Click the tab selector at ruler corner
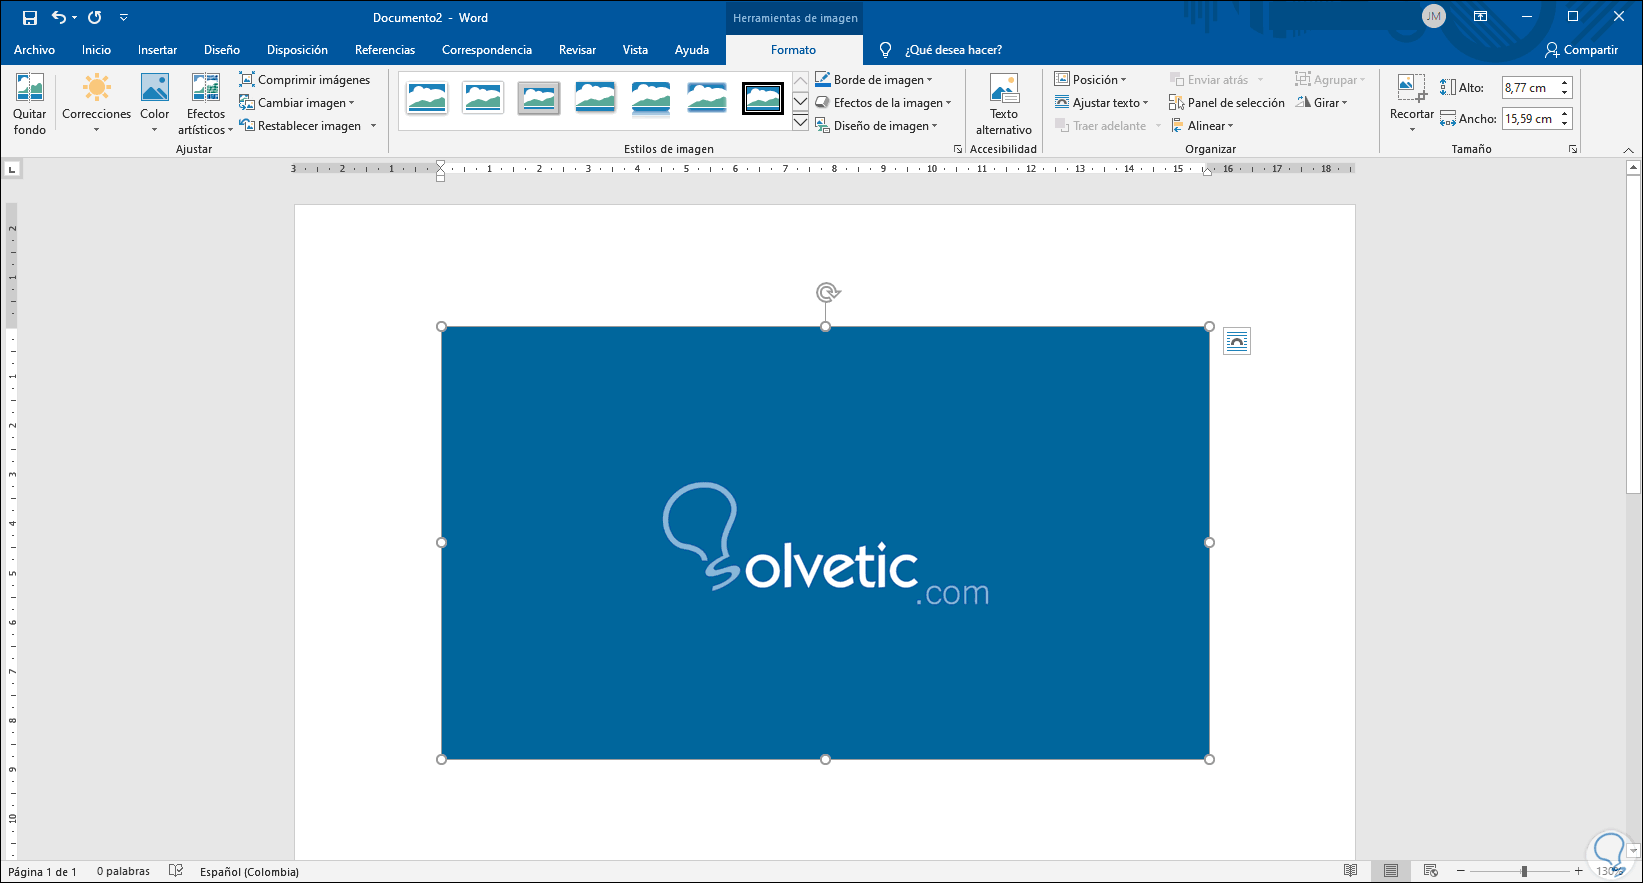Viewport: 1643px width, 883px height. [13, 170]
